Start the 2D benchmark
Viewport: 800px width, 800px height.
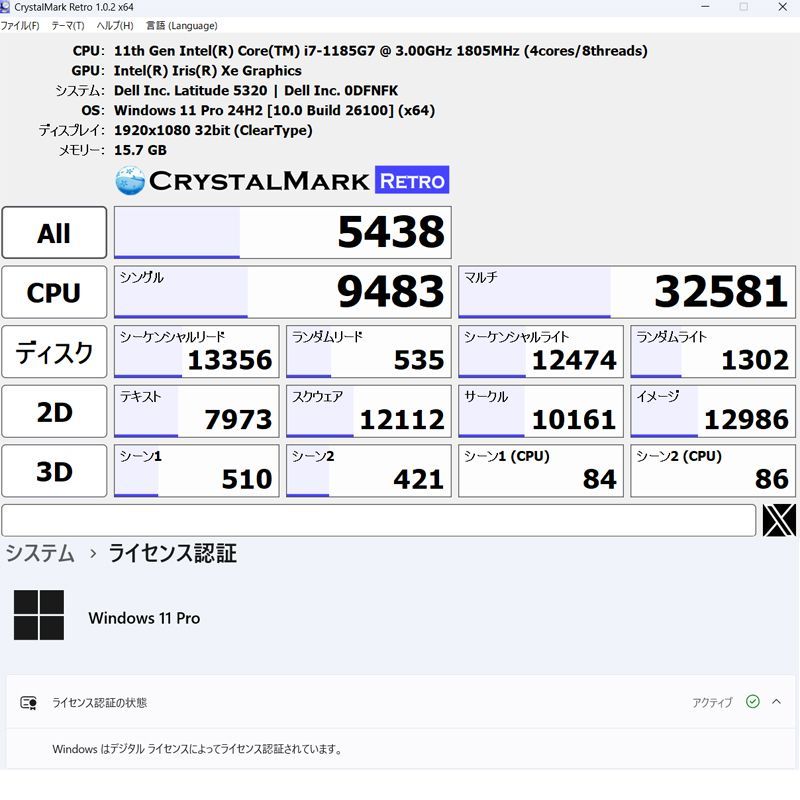54,411
